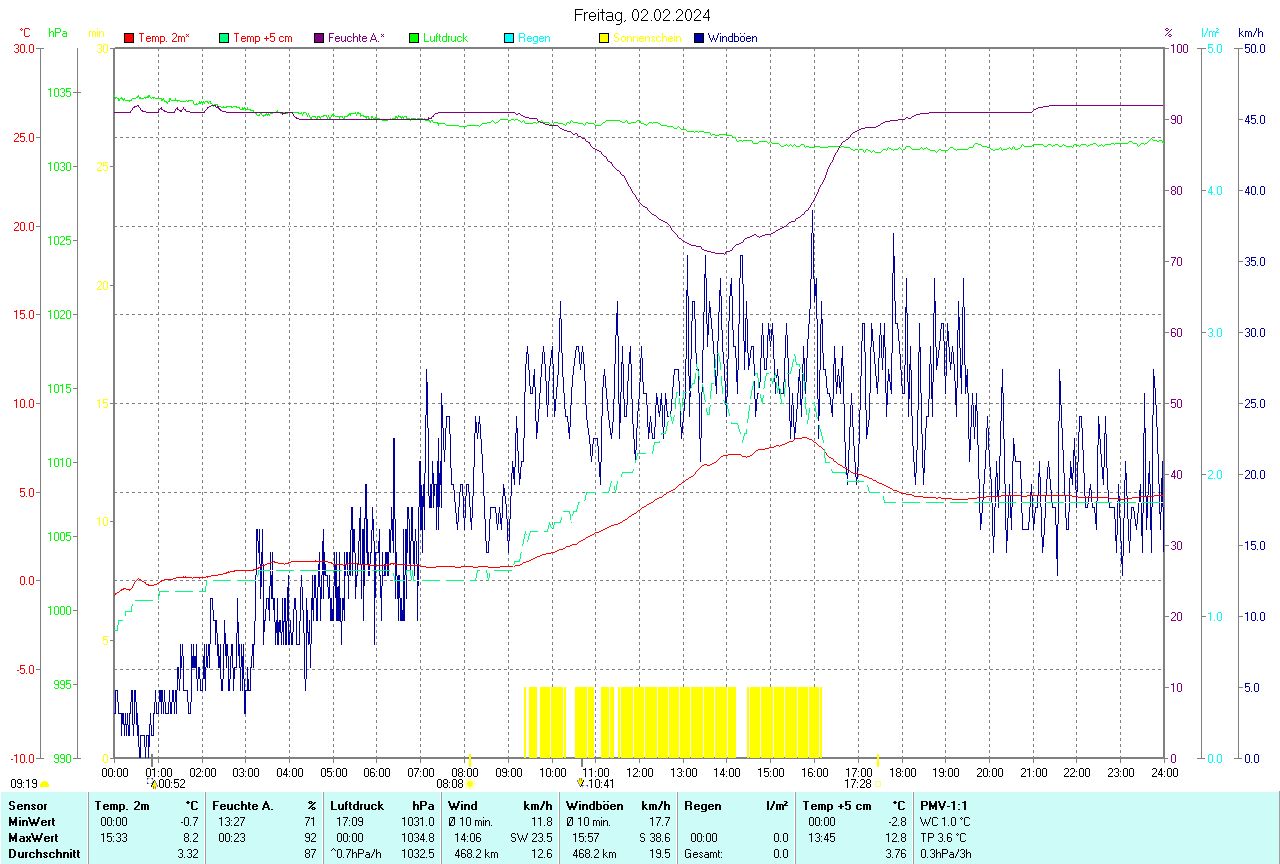Click the gust maximum time 15:57

click(x=586, y=838)
